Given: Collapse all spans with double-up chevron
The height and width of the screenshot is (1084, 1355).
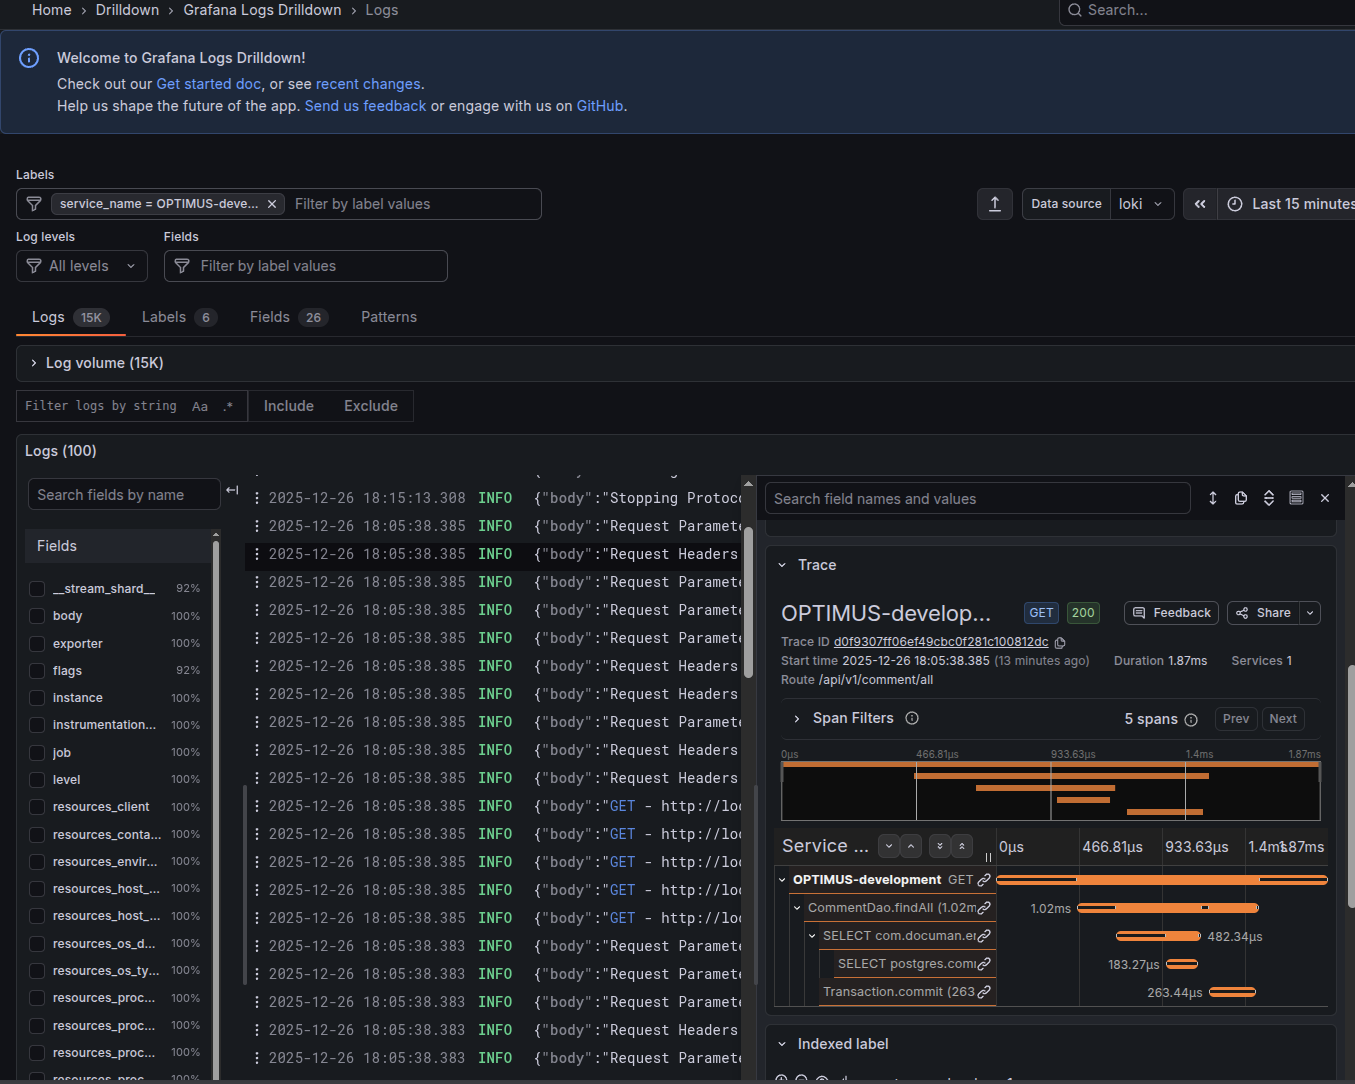Looking at the screenshot, I should click(961, 846).
